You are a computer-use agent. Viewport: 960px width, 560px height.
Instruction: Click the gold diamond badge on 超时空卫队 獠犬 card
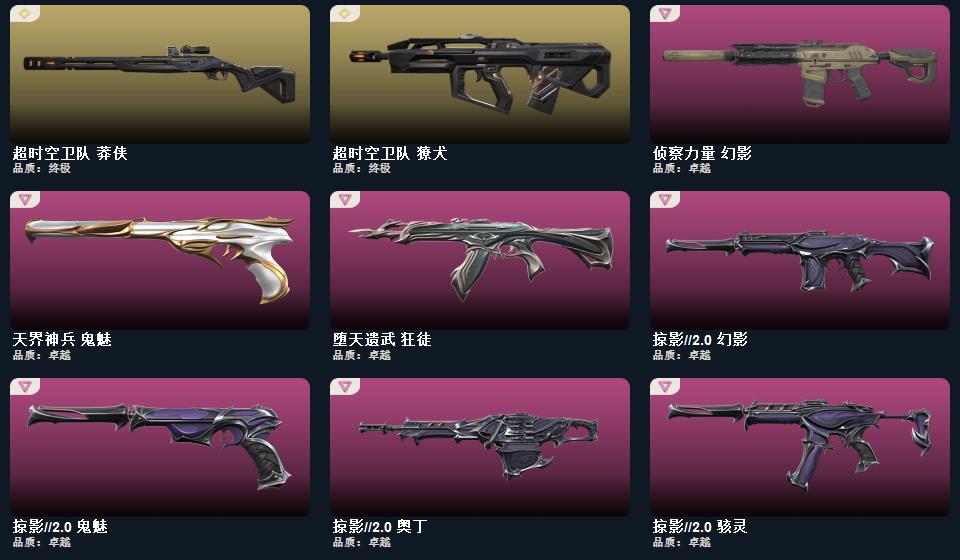click(345, 13)
